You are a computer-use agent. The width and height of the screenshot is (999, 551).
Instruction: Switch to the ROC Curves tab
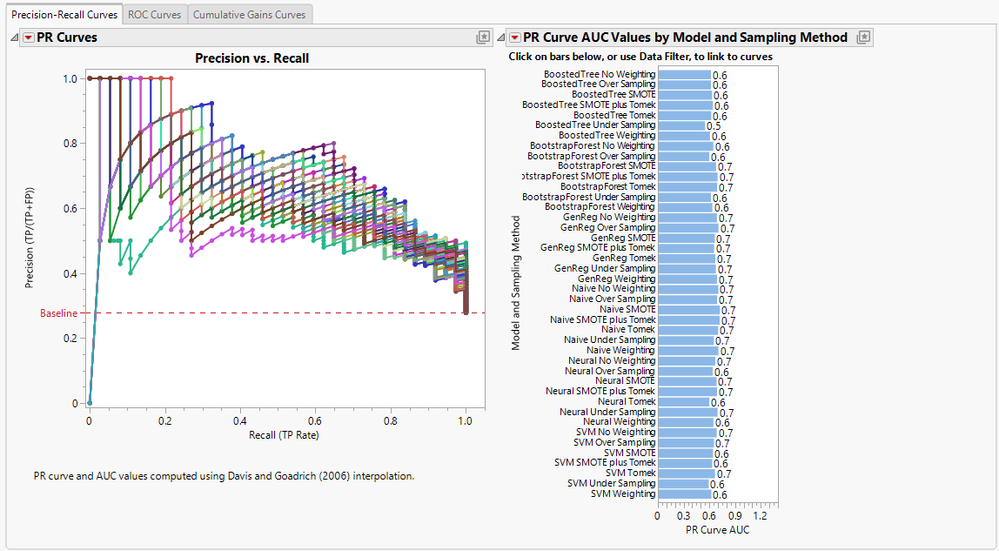(x=154, y=14)
